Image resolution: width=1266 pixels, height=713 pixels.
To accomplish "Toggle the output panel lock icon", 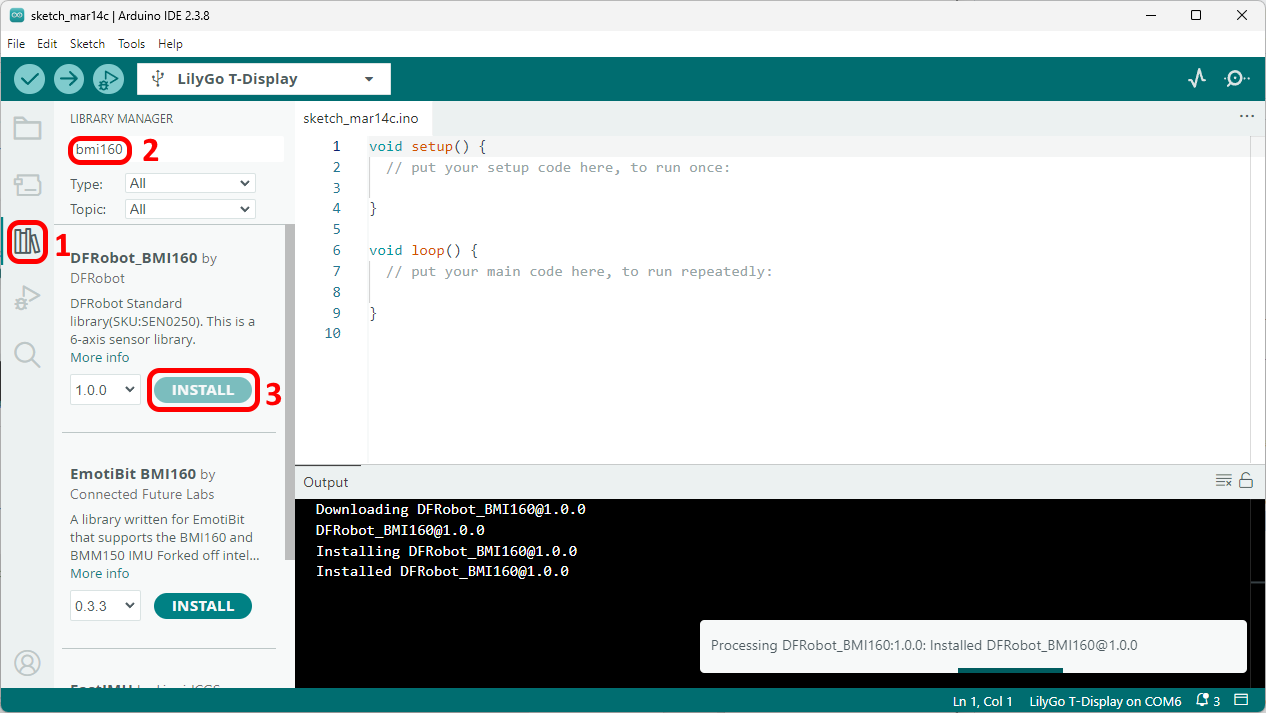I will coord(1246,481).
